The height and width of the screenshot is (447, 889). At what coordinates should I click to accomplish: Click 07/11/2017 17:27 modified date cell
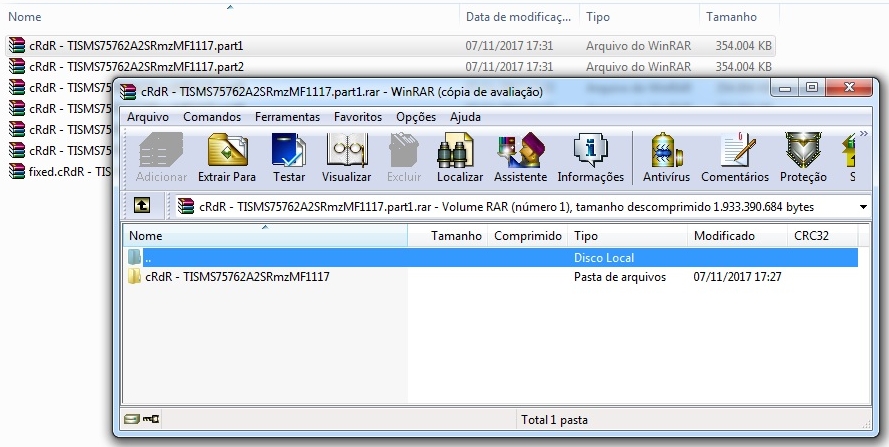tap(738, 277)
